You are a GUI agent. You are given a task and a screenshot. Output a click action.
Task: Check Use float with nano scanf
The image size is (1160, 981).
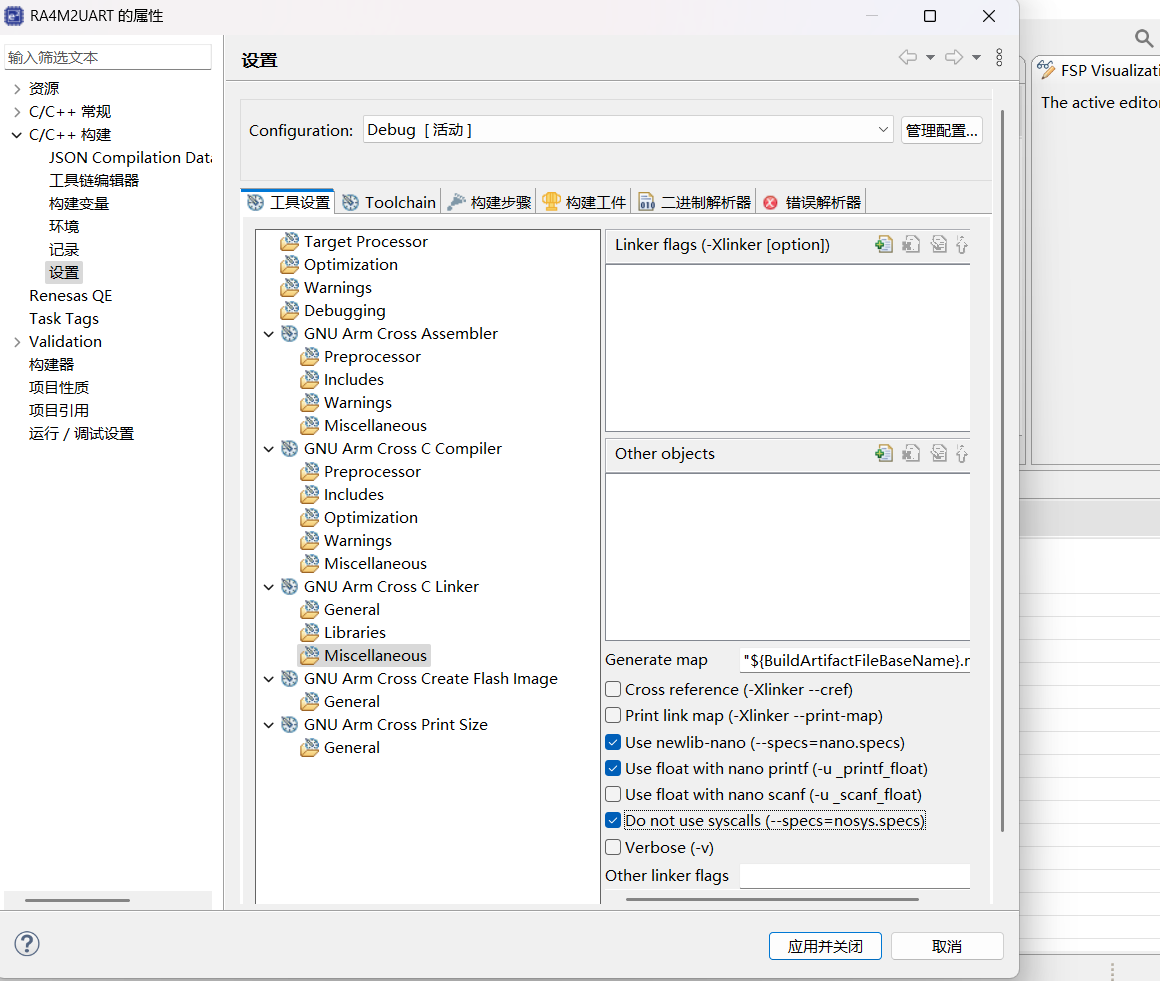click(613, 794)
